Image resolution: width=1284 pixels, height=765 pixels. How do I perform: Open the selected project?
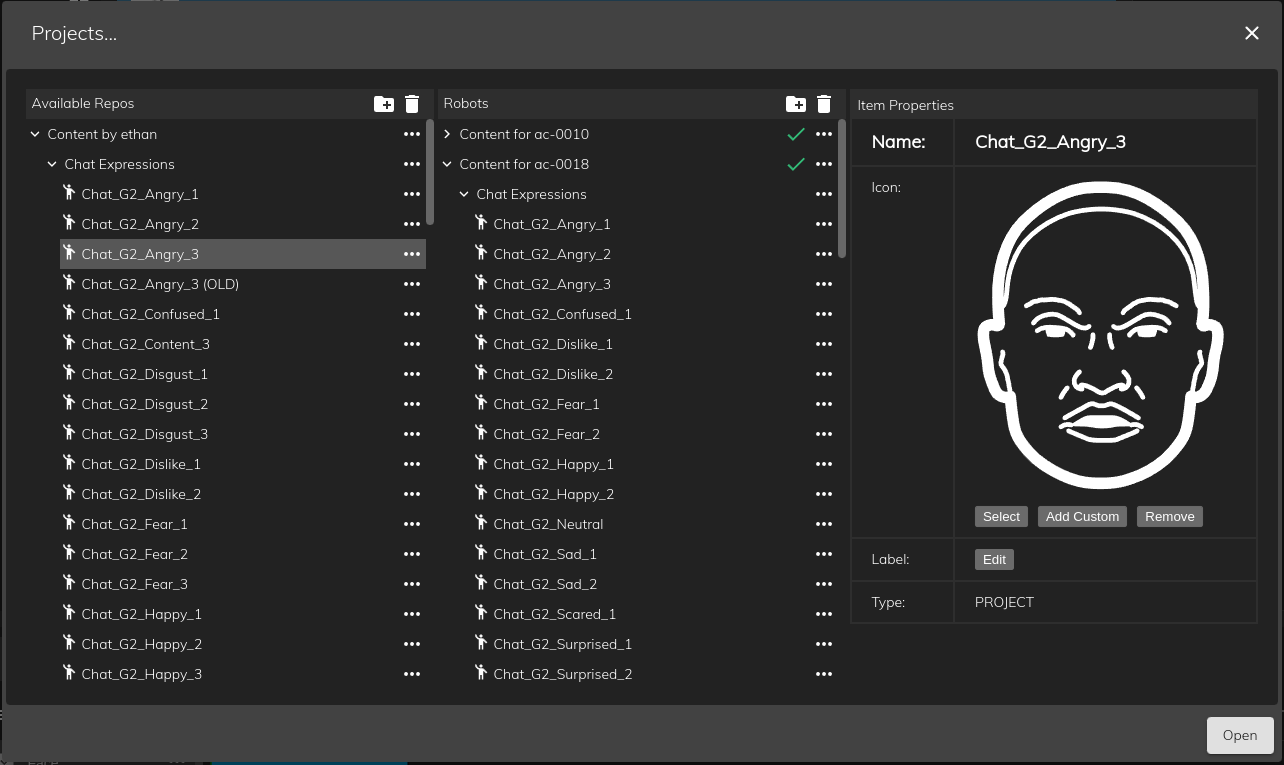click(x=1240, y=735)
